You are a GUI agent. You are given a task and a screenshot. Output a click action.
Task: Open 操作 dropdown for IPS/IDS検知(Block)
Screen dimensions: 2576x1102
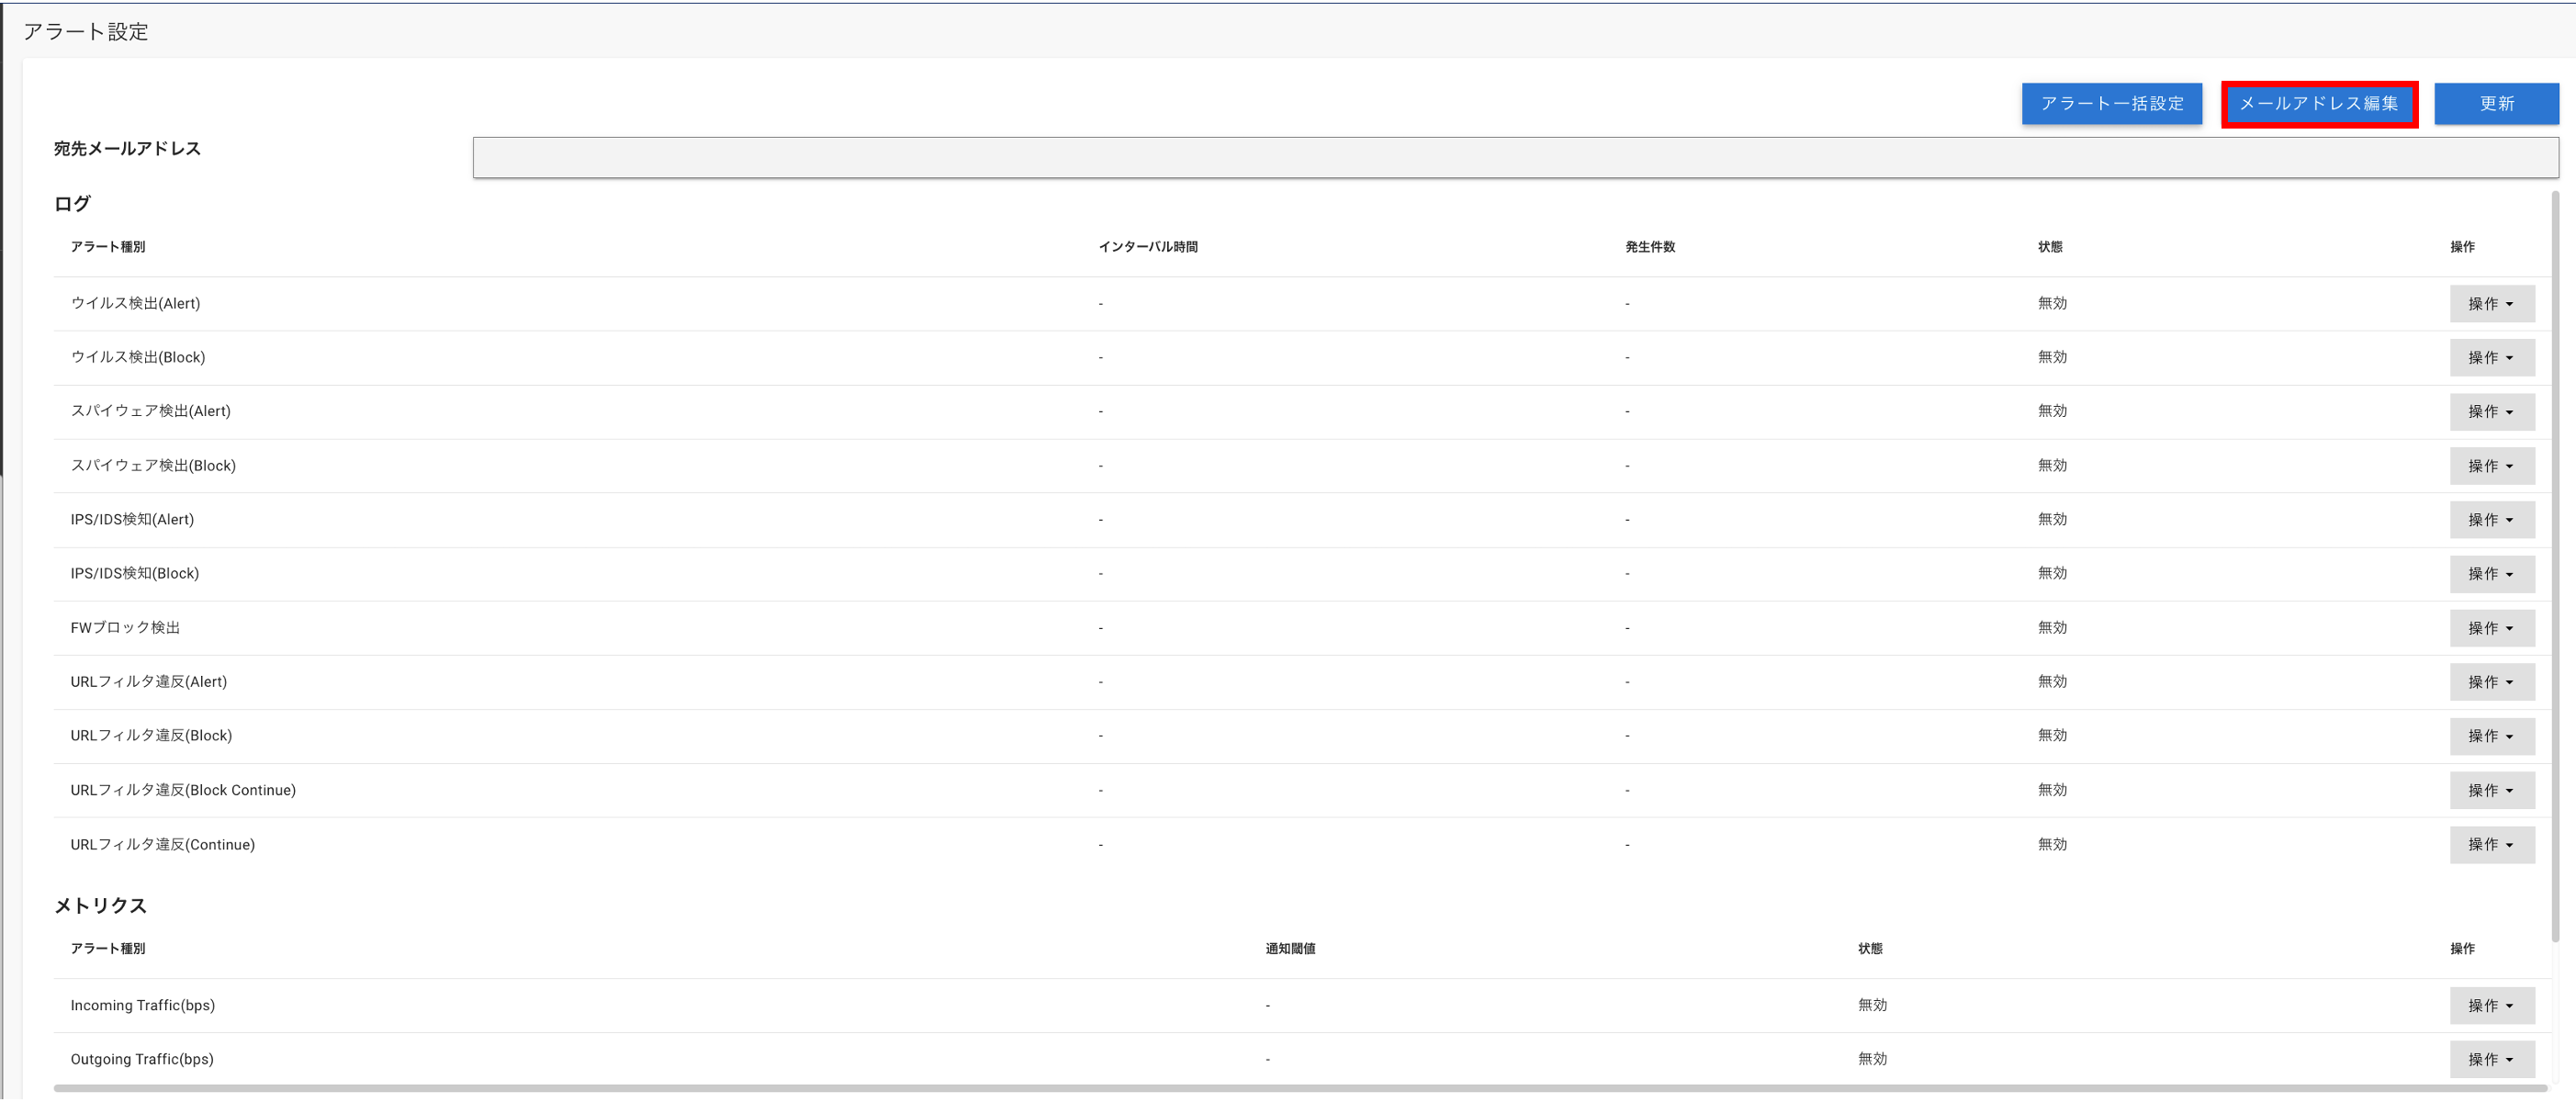pyautogui.click(x=2491, y=574)
